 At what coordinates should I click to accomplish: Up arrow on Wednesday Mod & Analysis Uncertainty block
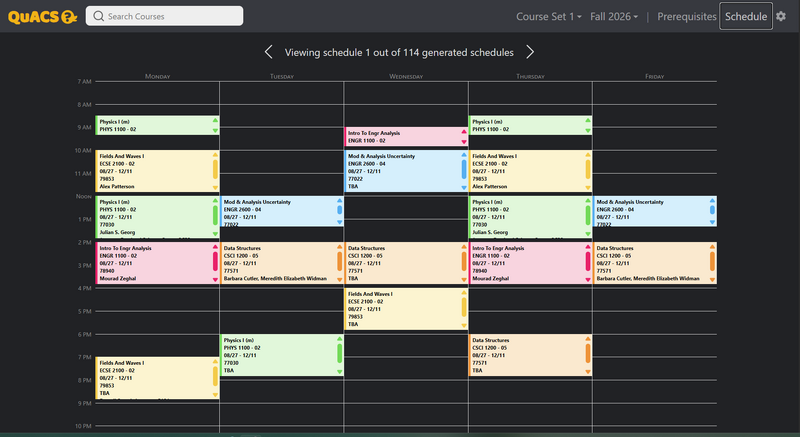point(464,155)
